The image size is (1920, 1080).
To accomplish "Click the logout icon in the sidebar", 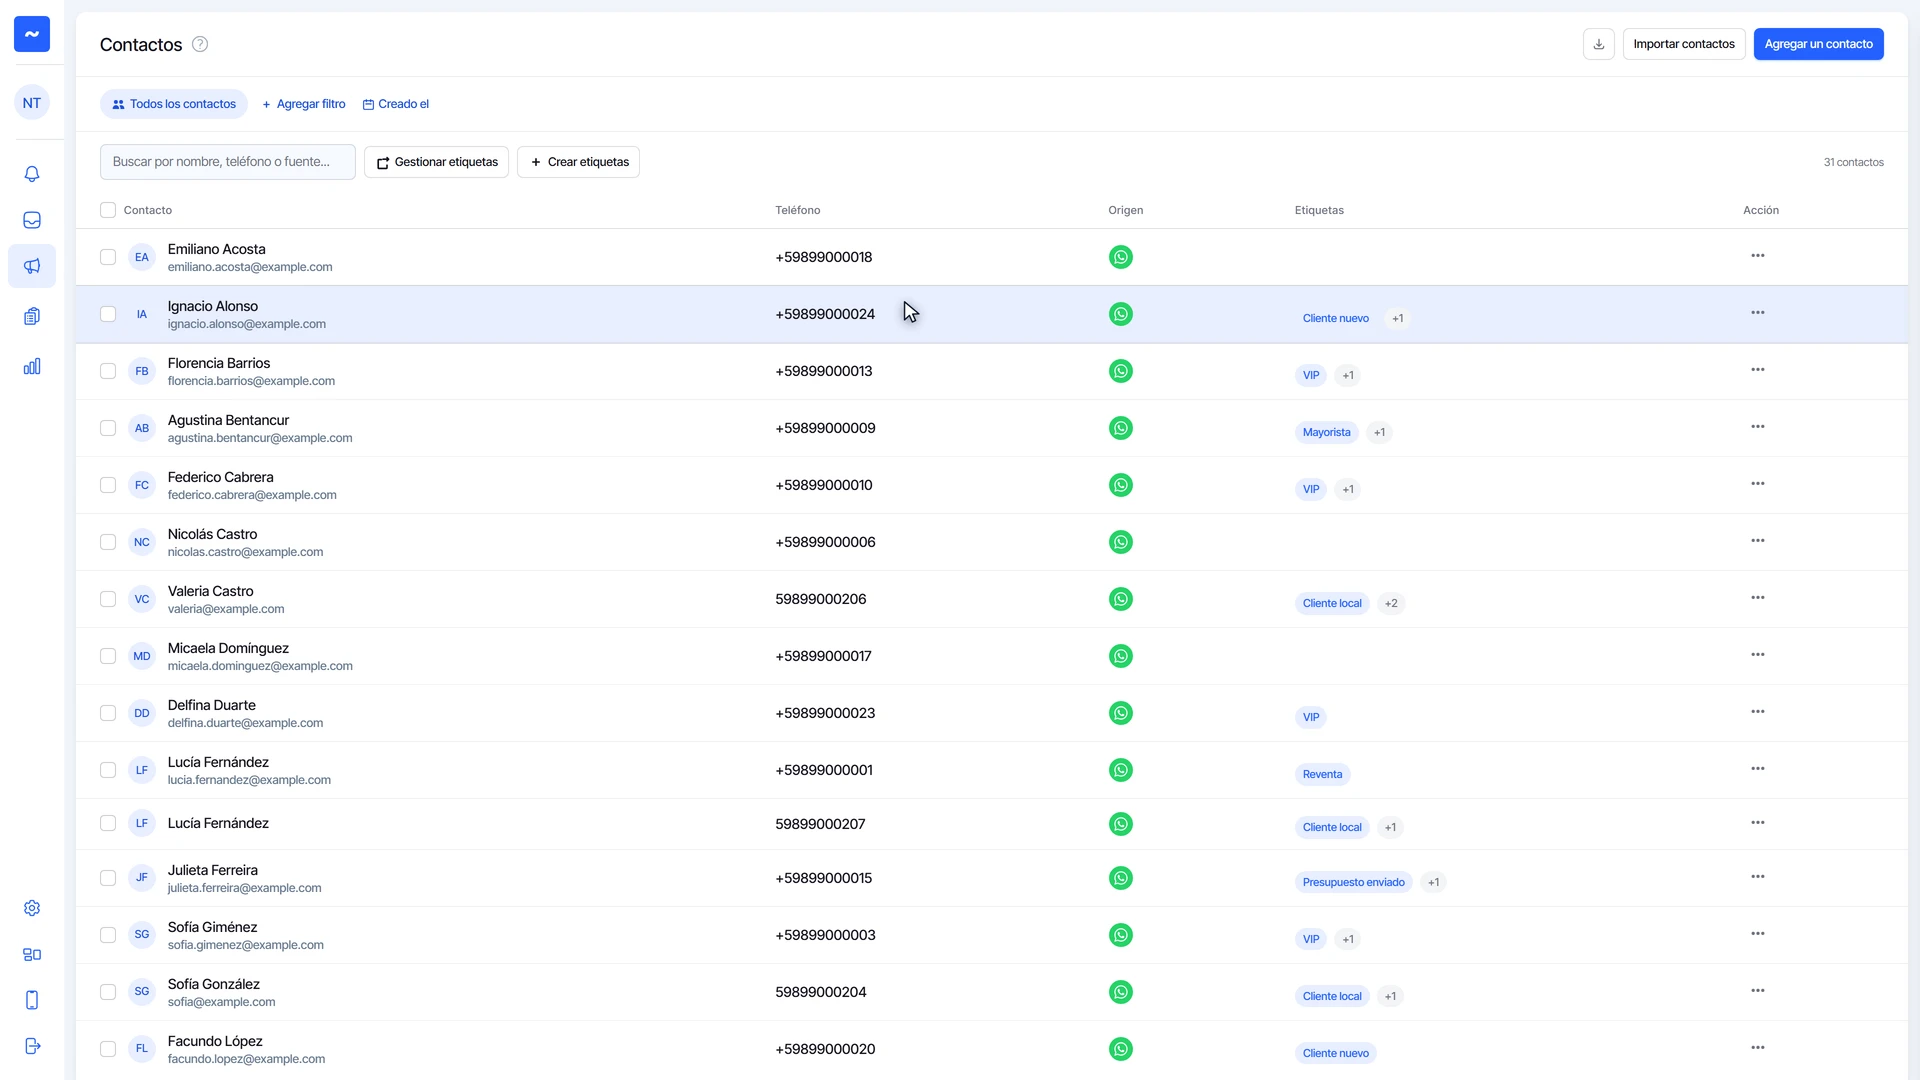I will pos(32,1046).
